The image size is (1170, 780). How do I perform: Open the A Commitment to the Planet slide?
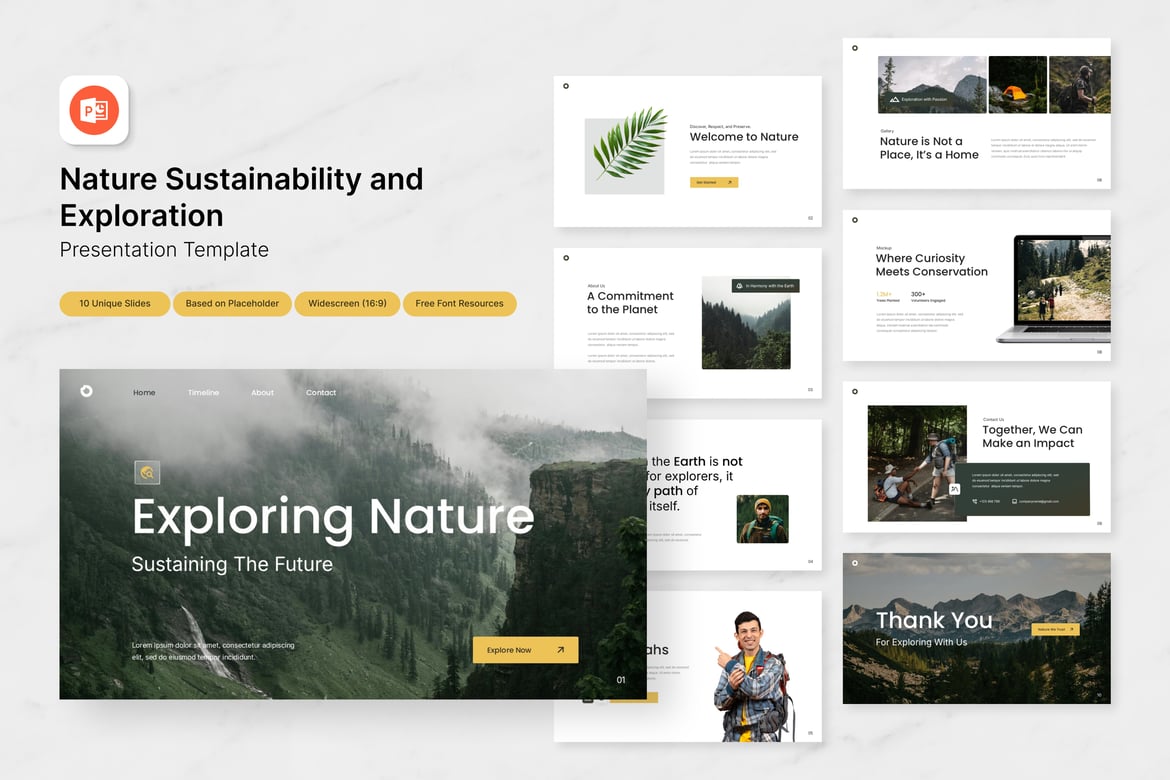tap(687, 323)
